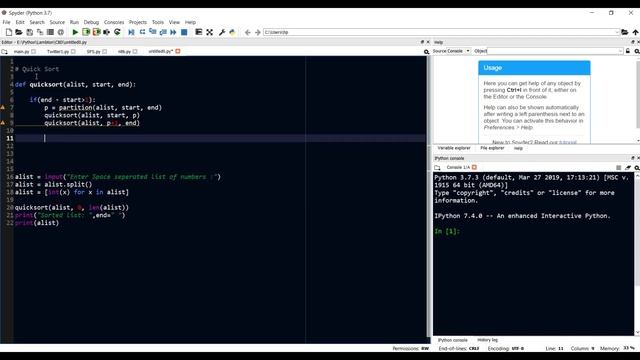Open file using folder toolbar icon
640x360 pixels.
pyautogui.click(x=19, y=32)
